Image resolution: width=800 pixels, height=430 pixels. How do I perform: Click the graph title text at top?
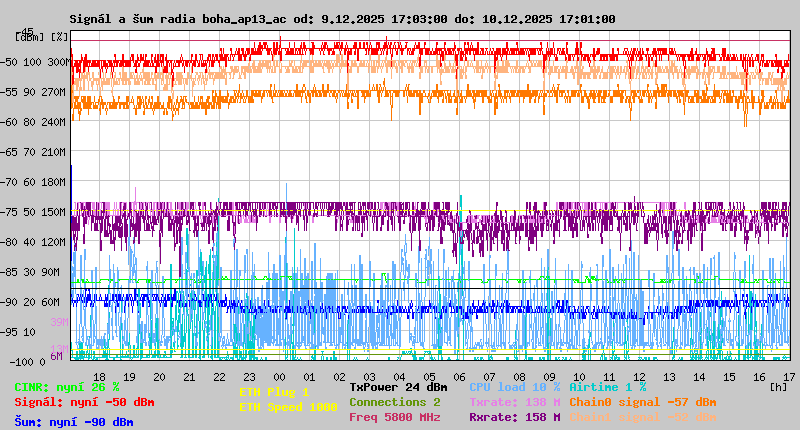[x=342, y=19]
